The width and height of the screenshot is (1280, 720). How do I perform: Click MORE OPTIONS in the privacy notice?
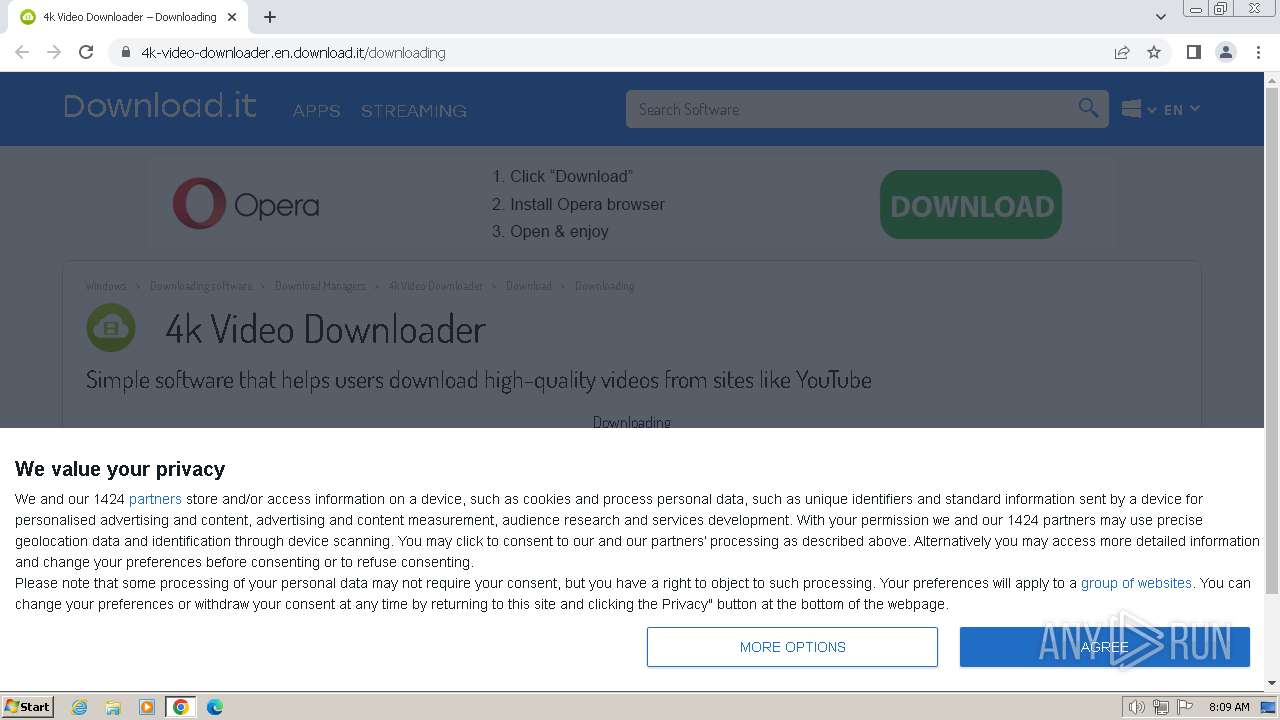[792, 647]
